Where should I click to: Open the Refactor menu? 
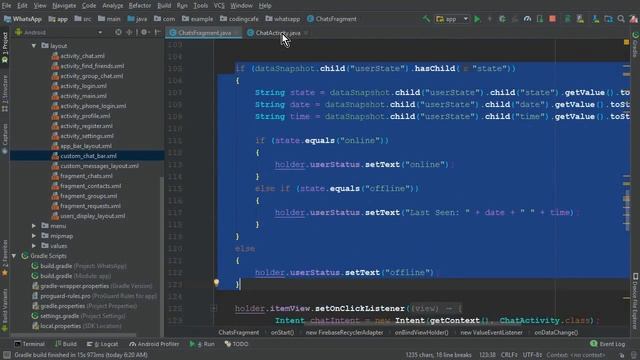(x=140, y=6)
